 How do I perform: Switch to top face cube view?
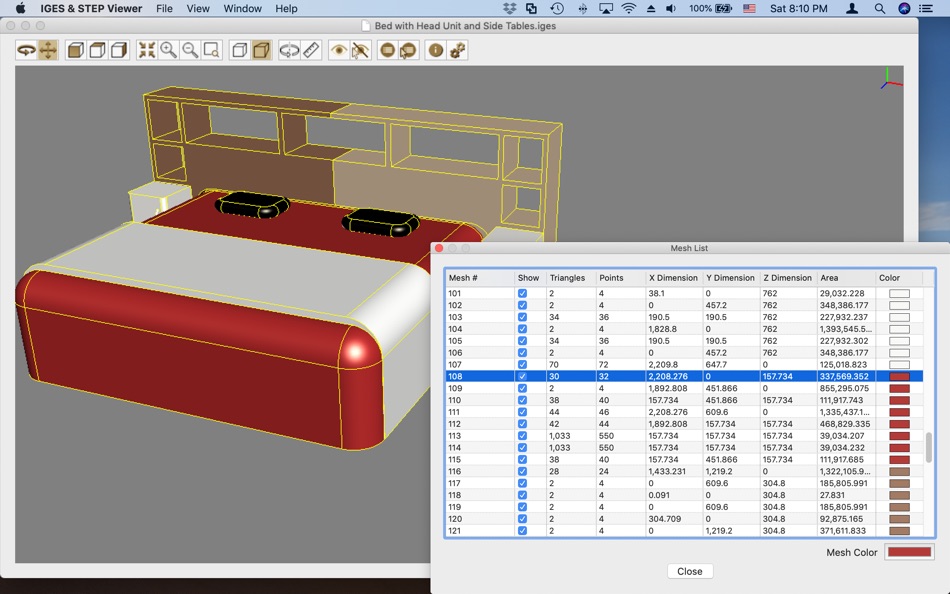coord(98,50)
